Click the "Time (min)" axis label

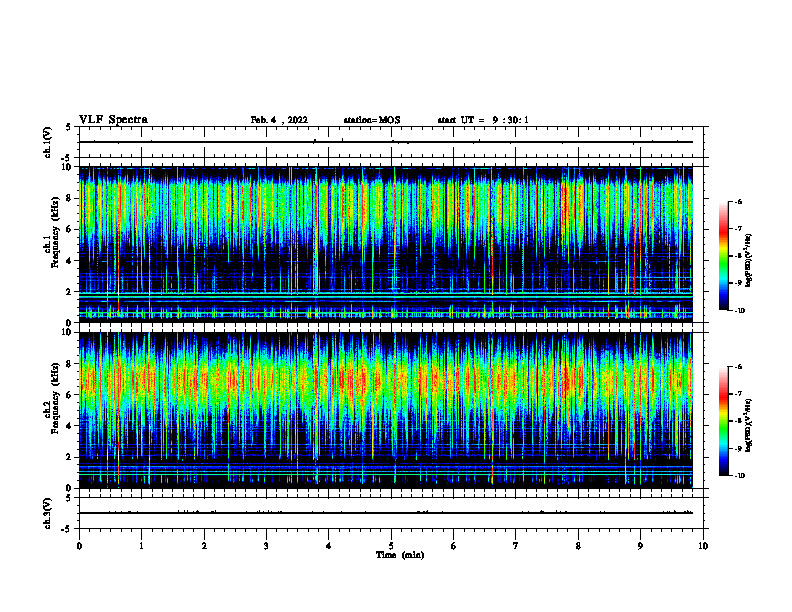(400, 555)
